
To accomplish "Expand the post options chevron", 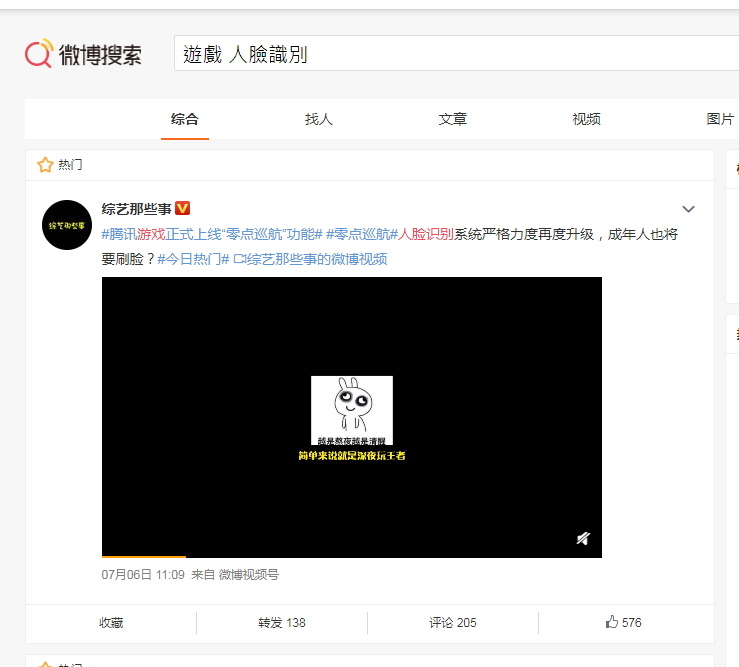I will tap(689, 209).
